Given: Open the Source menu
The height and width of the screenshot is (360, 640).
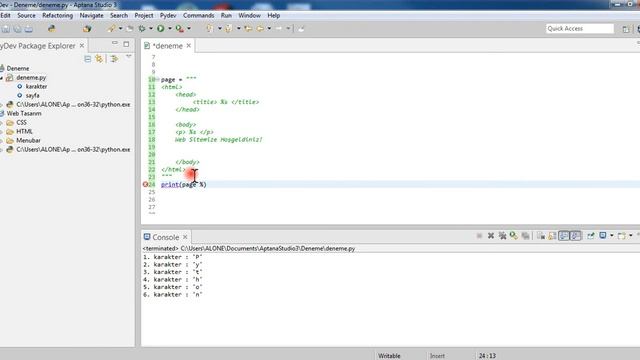Looking at the screenshot, I should pos(27,16).
